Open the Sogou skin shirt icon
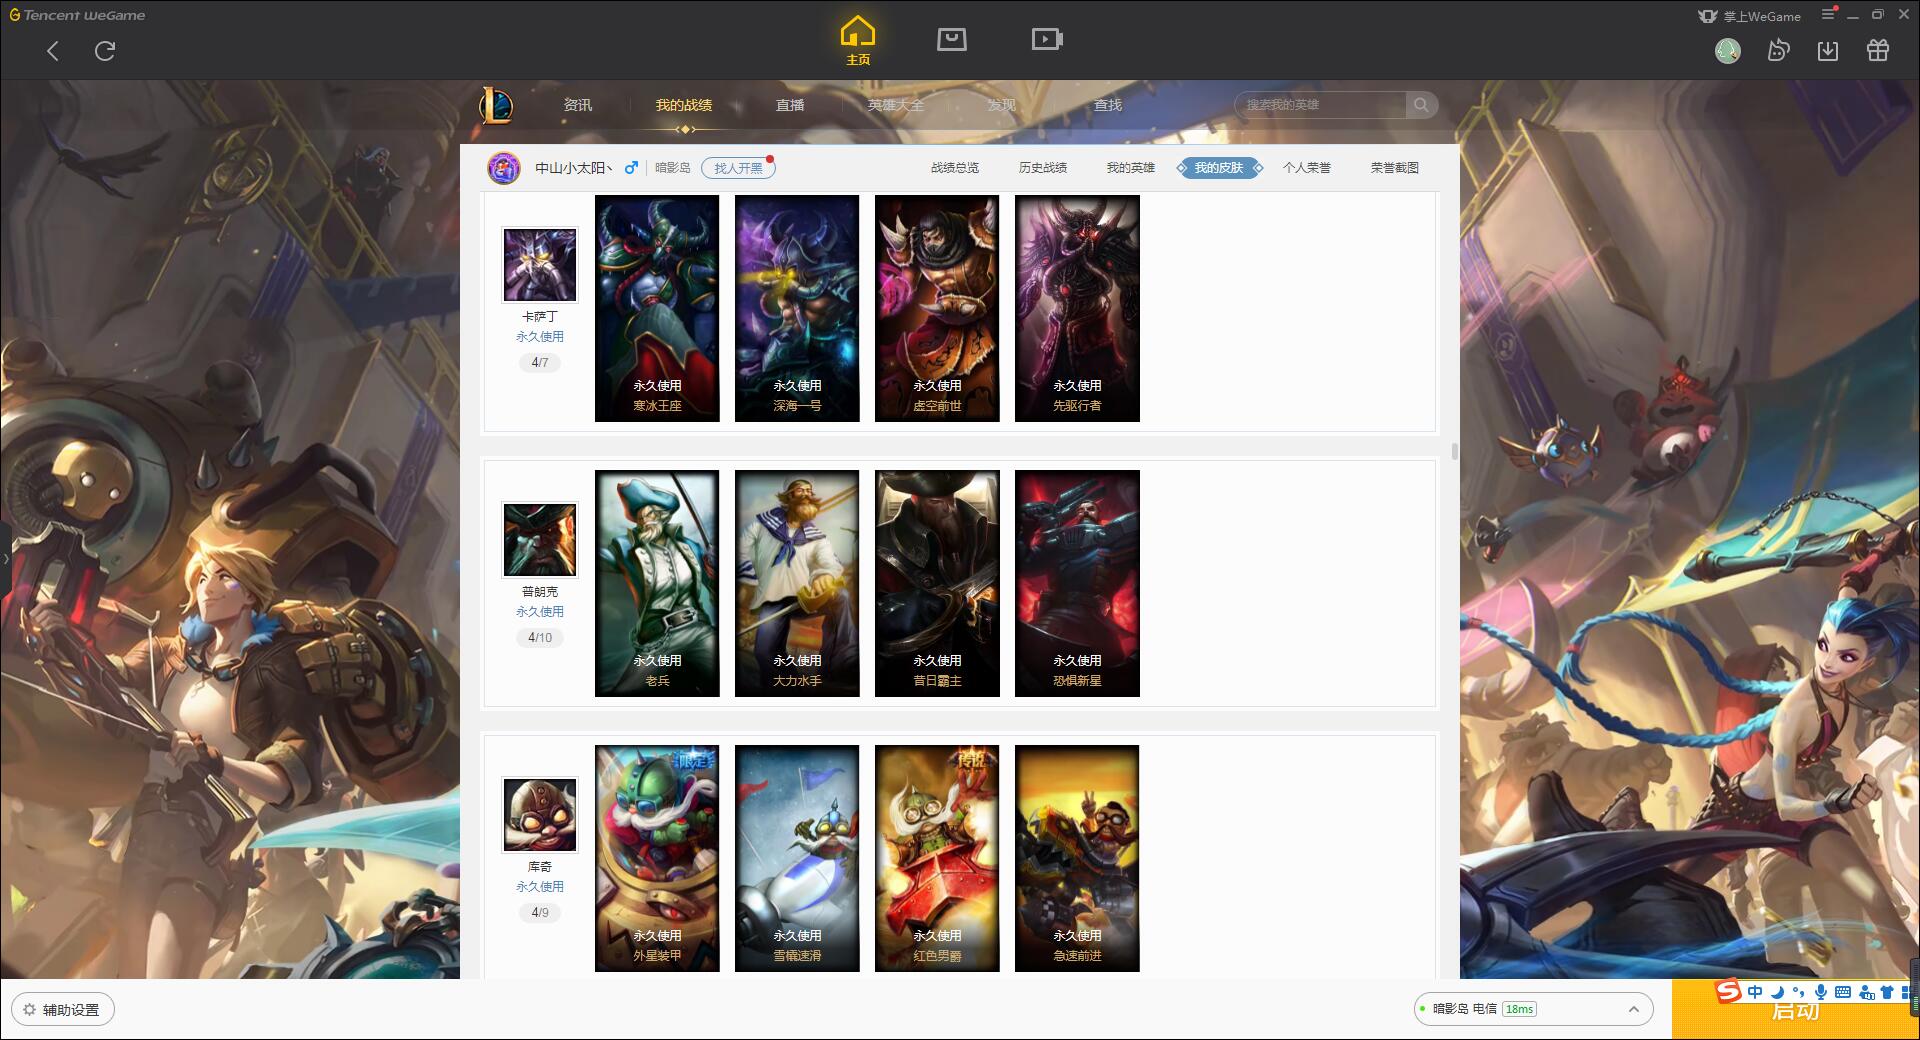 click(x=1887, y=992)
